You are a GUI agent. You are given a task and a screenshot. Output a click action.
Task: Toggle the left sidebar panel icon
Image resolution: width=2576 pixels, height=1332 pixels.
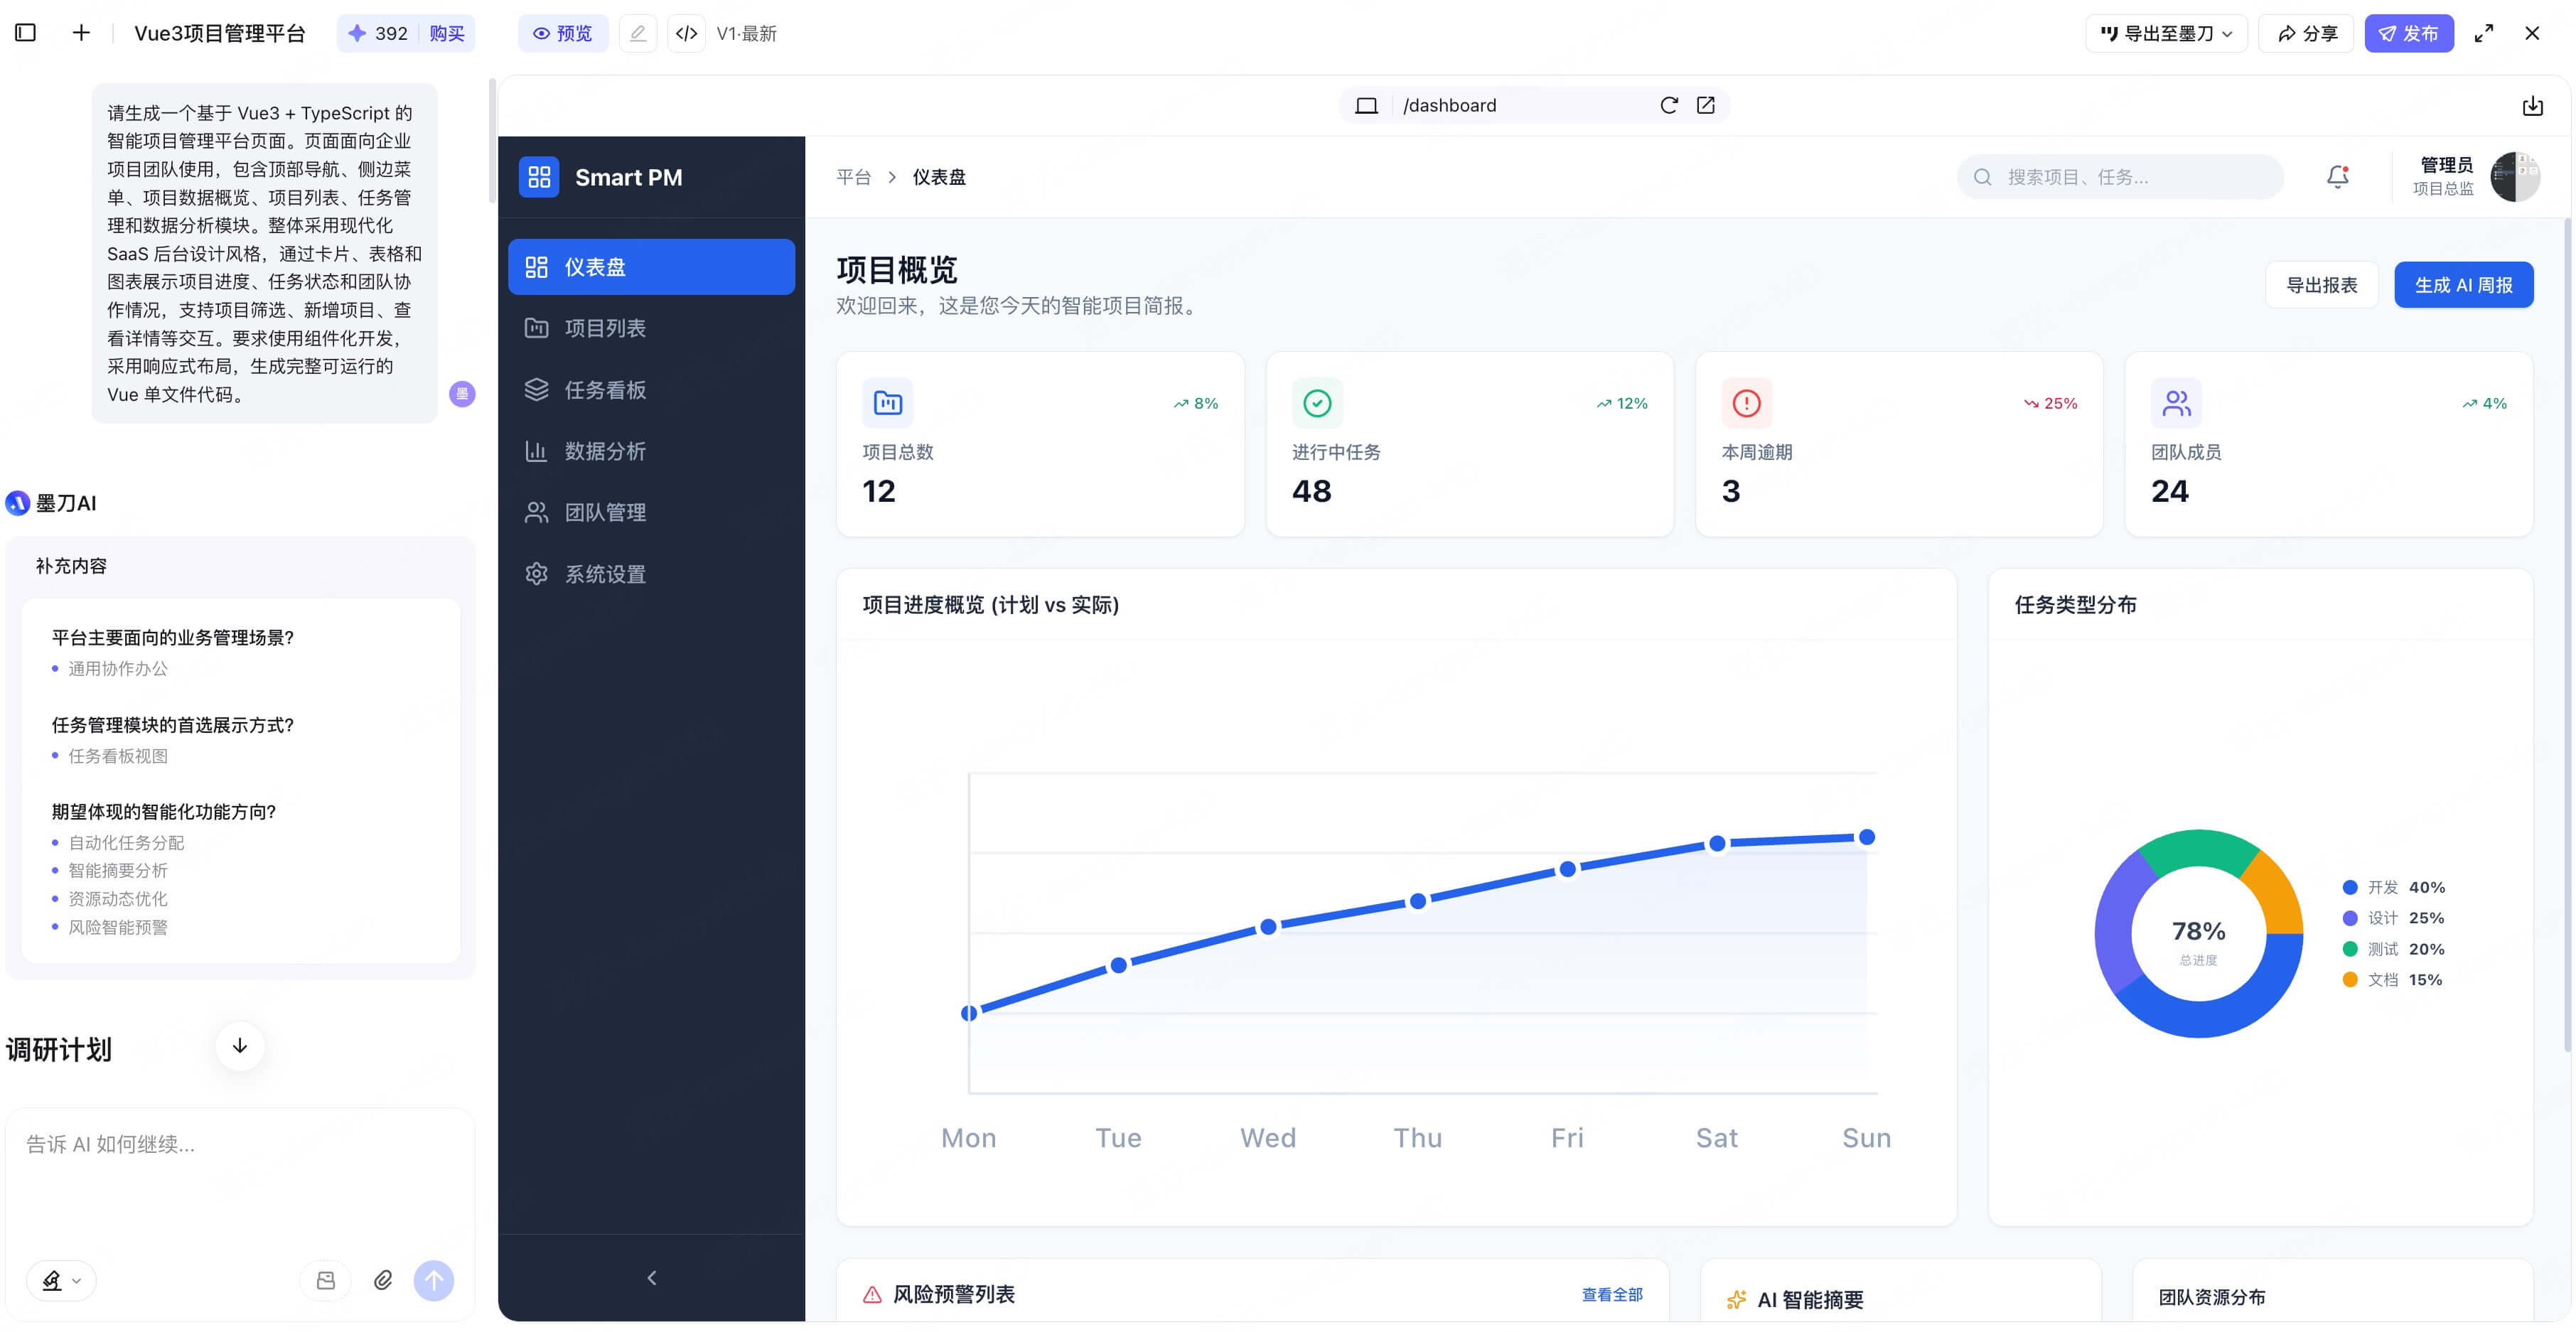pyautogui.click(x=26, y=33)
